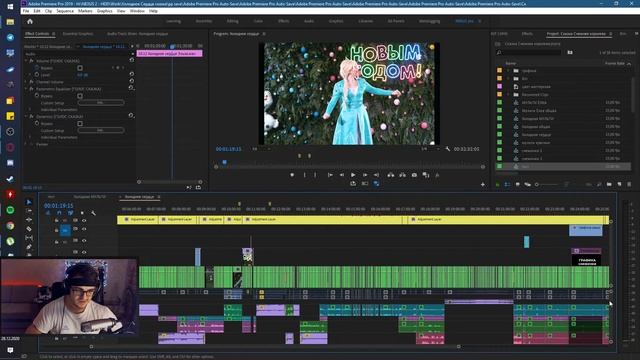Click the Extract button
The width and height of the screenshot is (640, 360).
[x=402, y=175]
